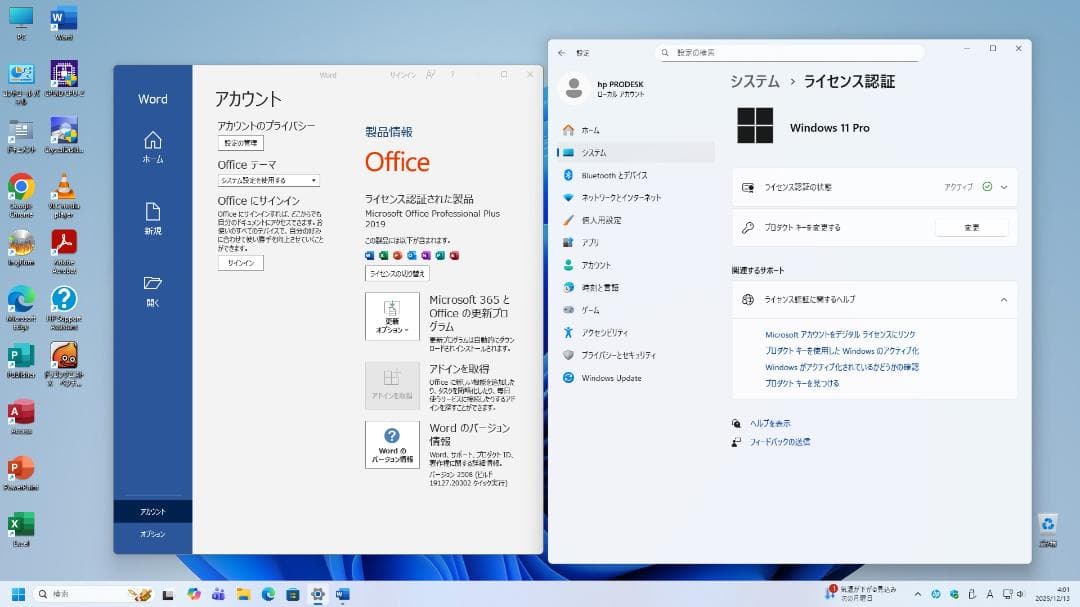Open Windows Update in Settings navigation
Screen dimensions: 1080x607
click(x=636, y=378)
